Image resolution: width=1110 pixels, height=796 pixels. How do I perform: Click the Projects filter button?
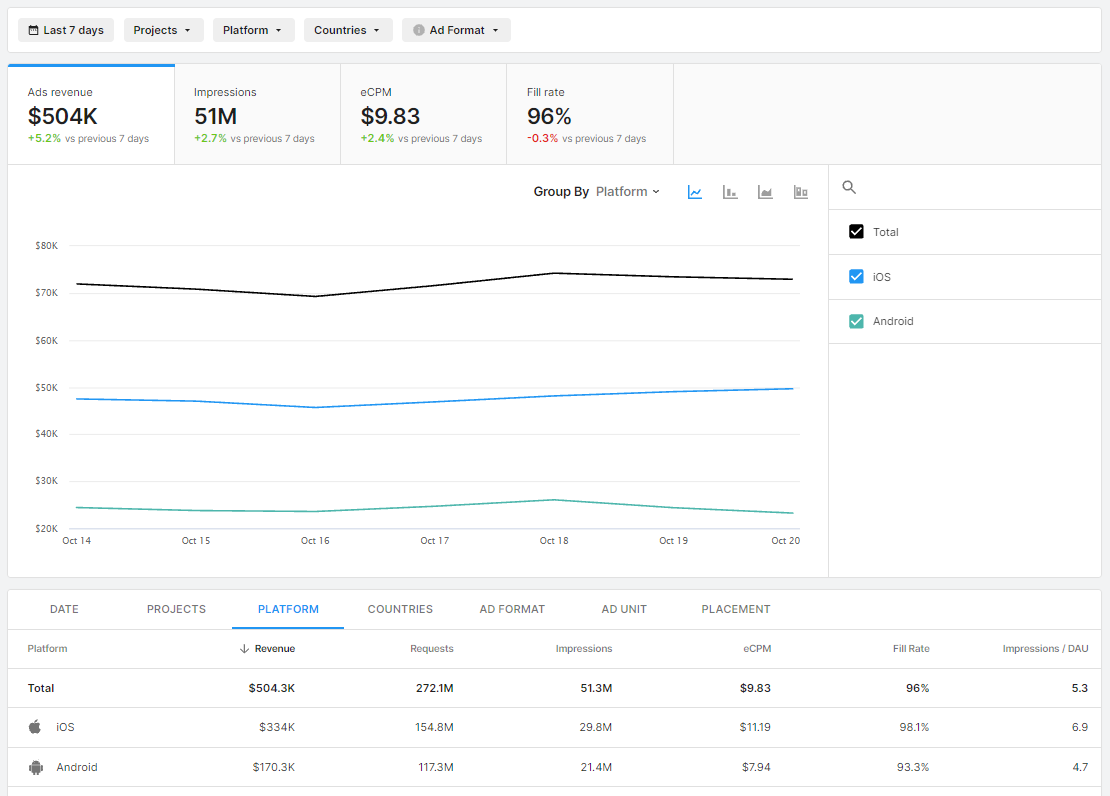[x=163, y=30]
